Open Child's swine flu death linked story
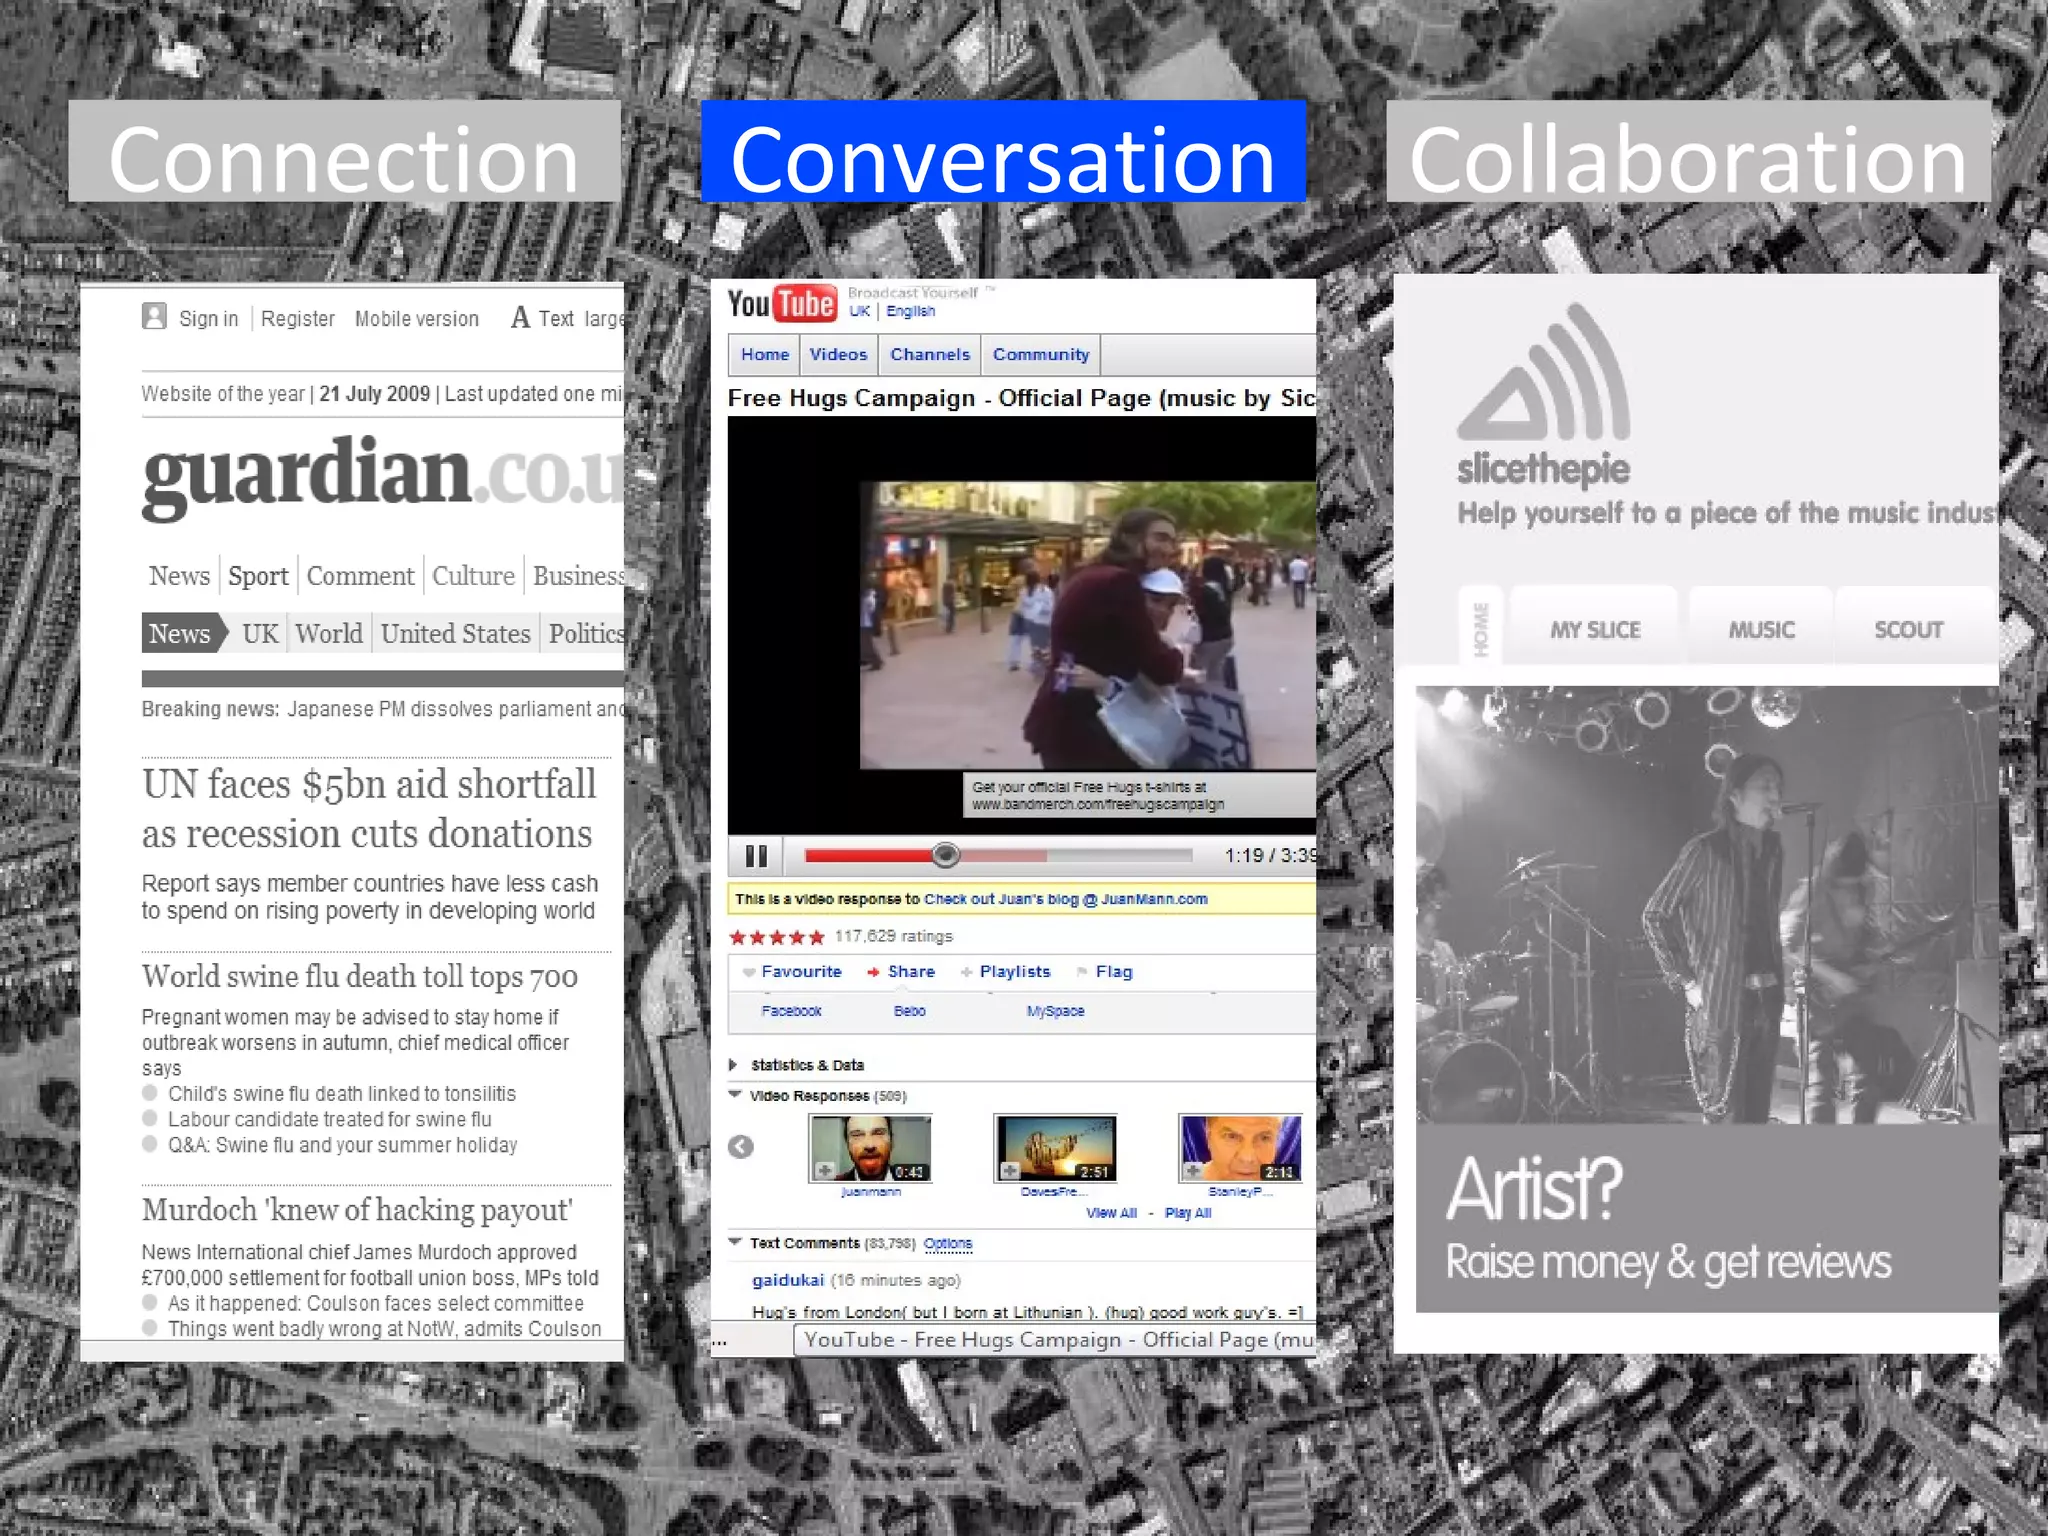 point(342,1094)
